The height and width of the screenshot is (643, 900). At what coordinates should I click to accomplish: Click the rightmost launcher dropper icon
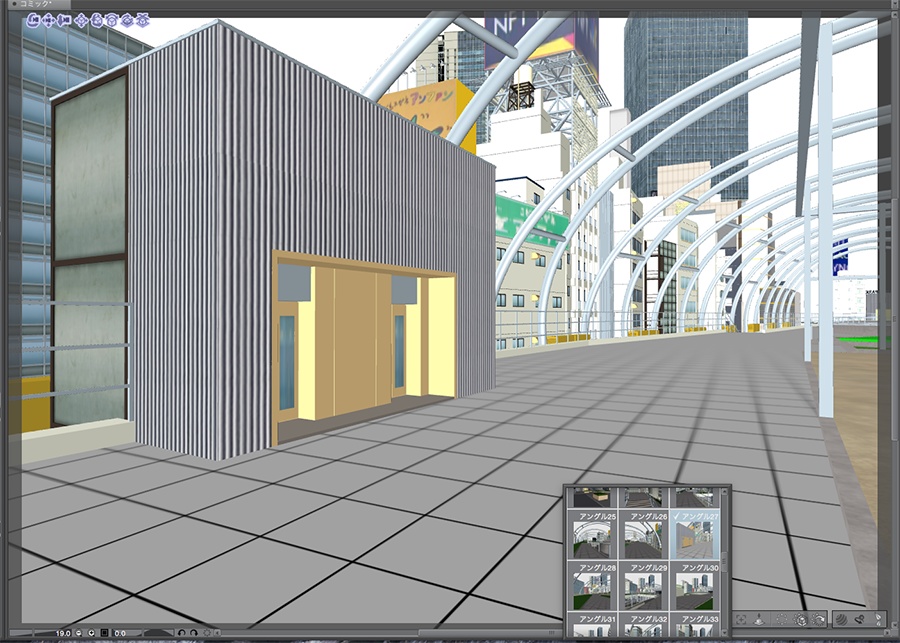pyautogui.click(x=878, y=619)
